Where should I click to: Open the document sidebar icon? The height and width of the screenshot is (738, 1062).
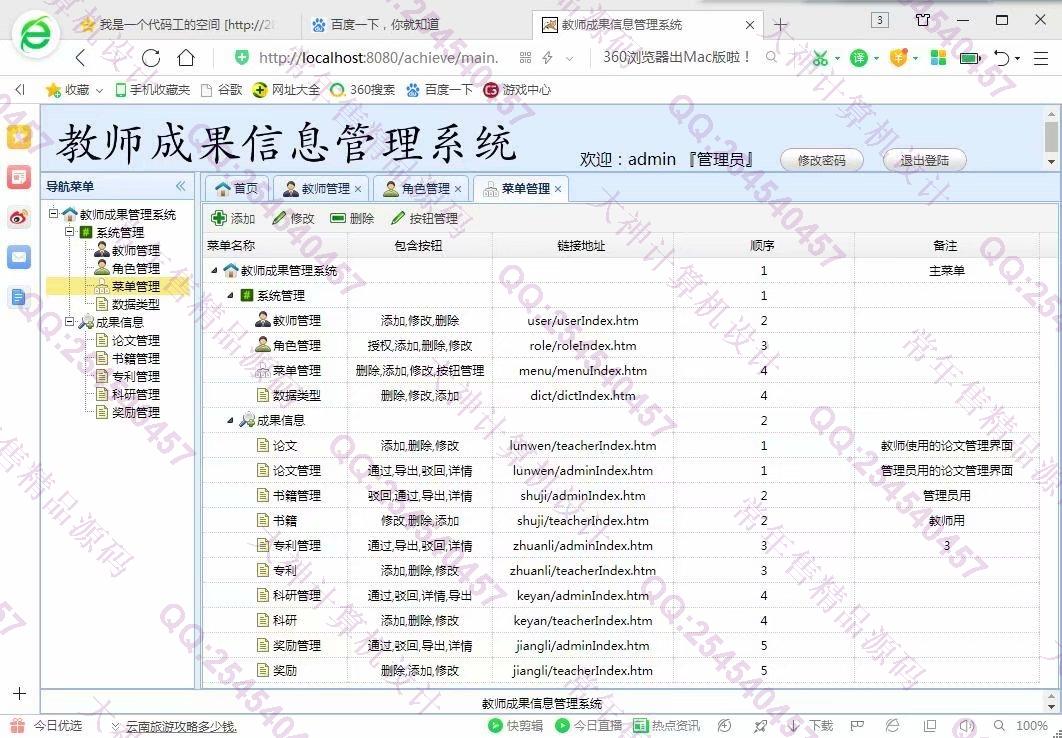point(19,297)
